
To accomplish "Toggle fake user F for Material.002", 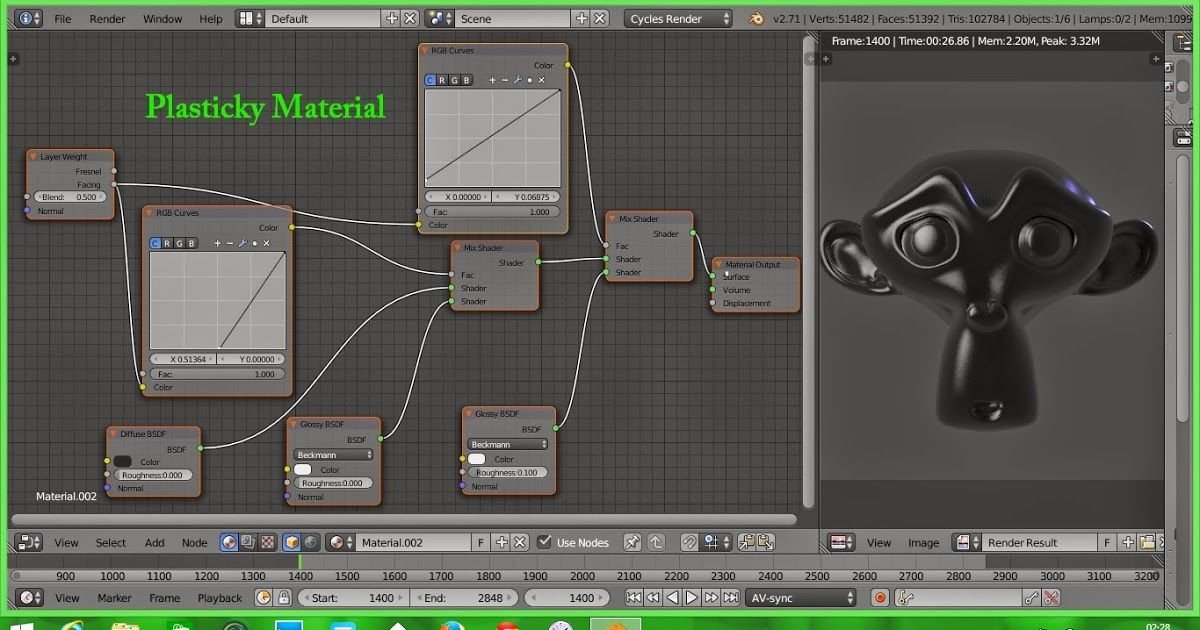I will coord(481,542).
